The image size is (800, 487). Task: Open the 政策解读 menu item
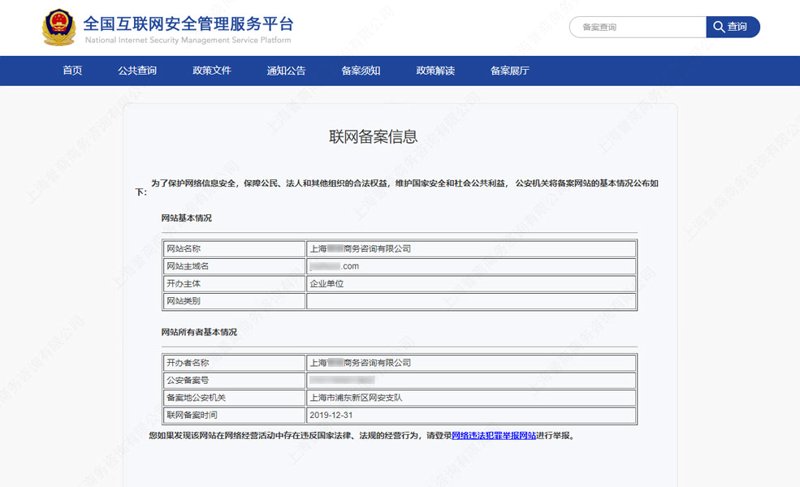tap(435, 70)
